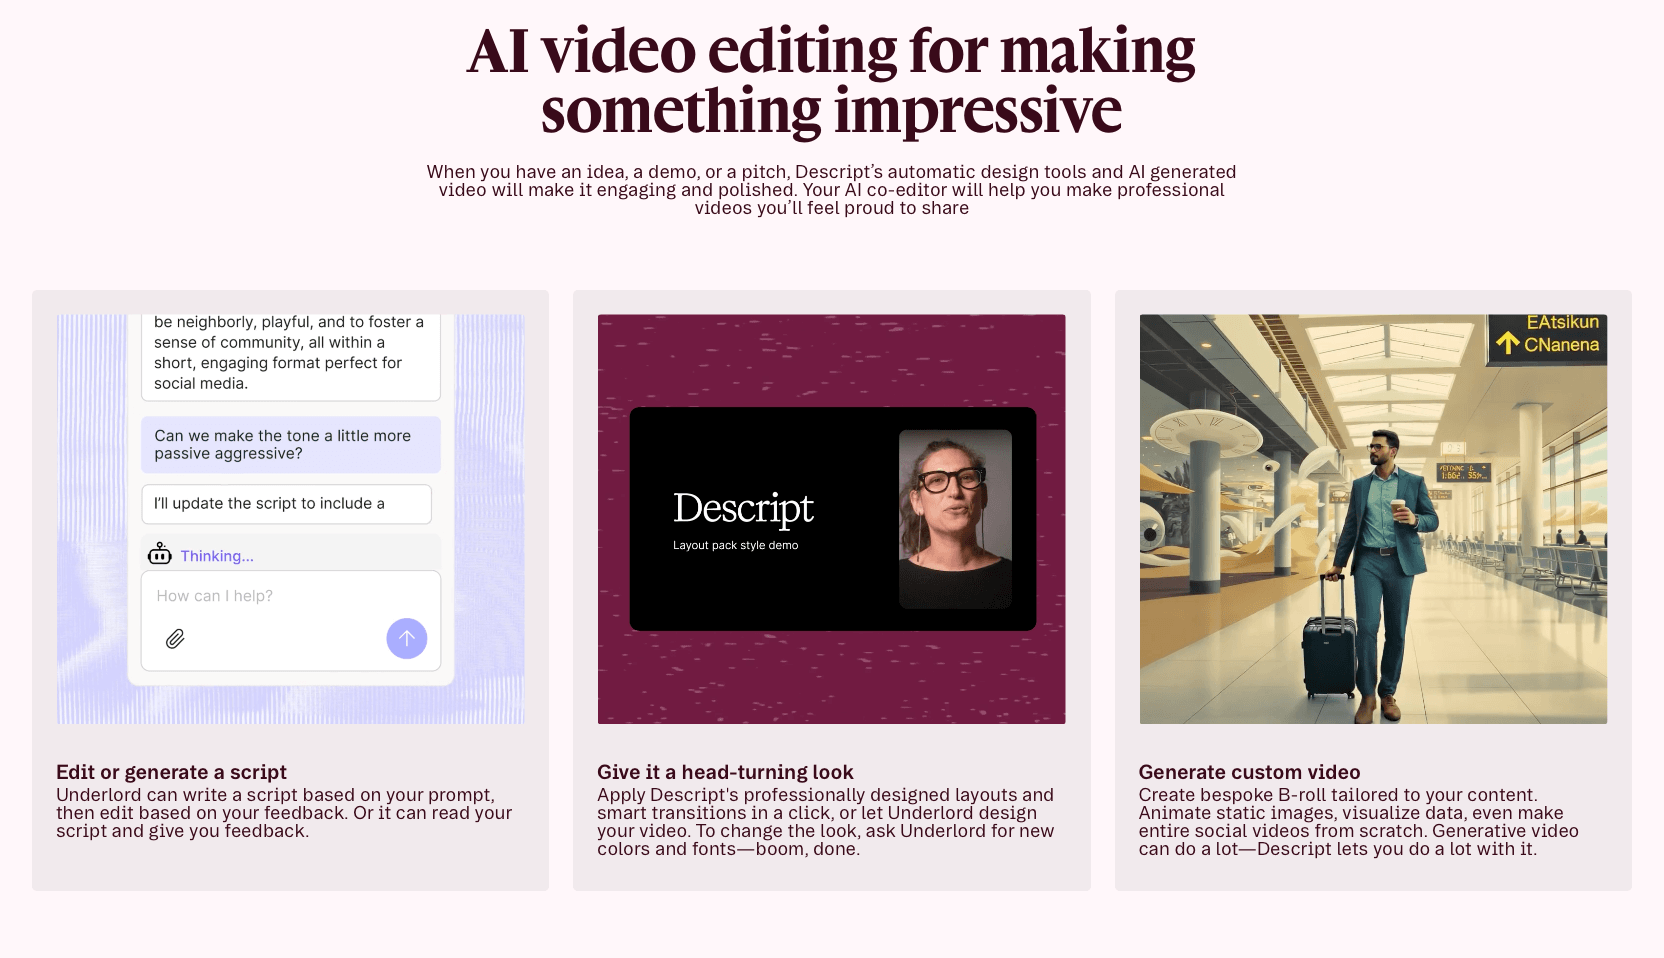The height and width of the screenshot is (958, 1664).
Task: Click the airport traveler B-roll image
Action: click(x=1373, y=519)
